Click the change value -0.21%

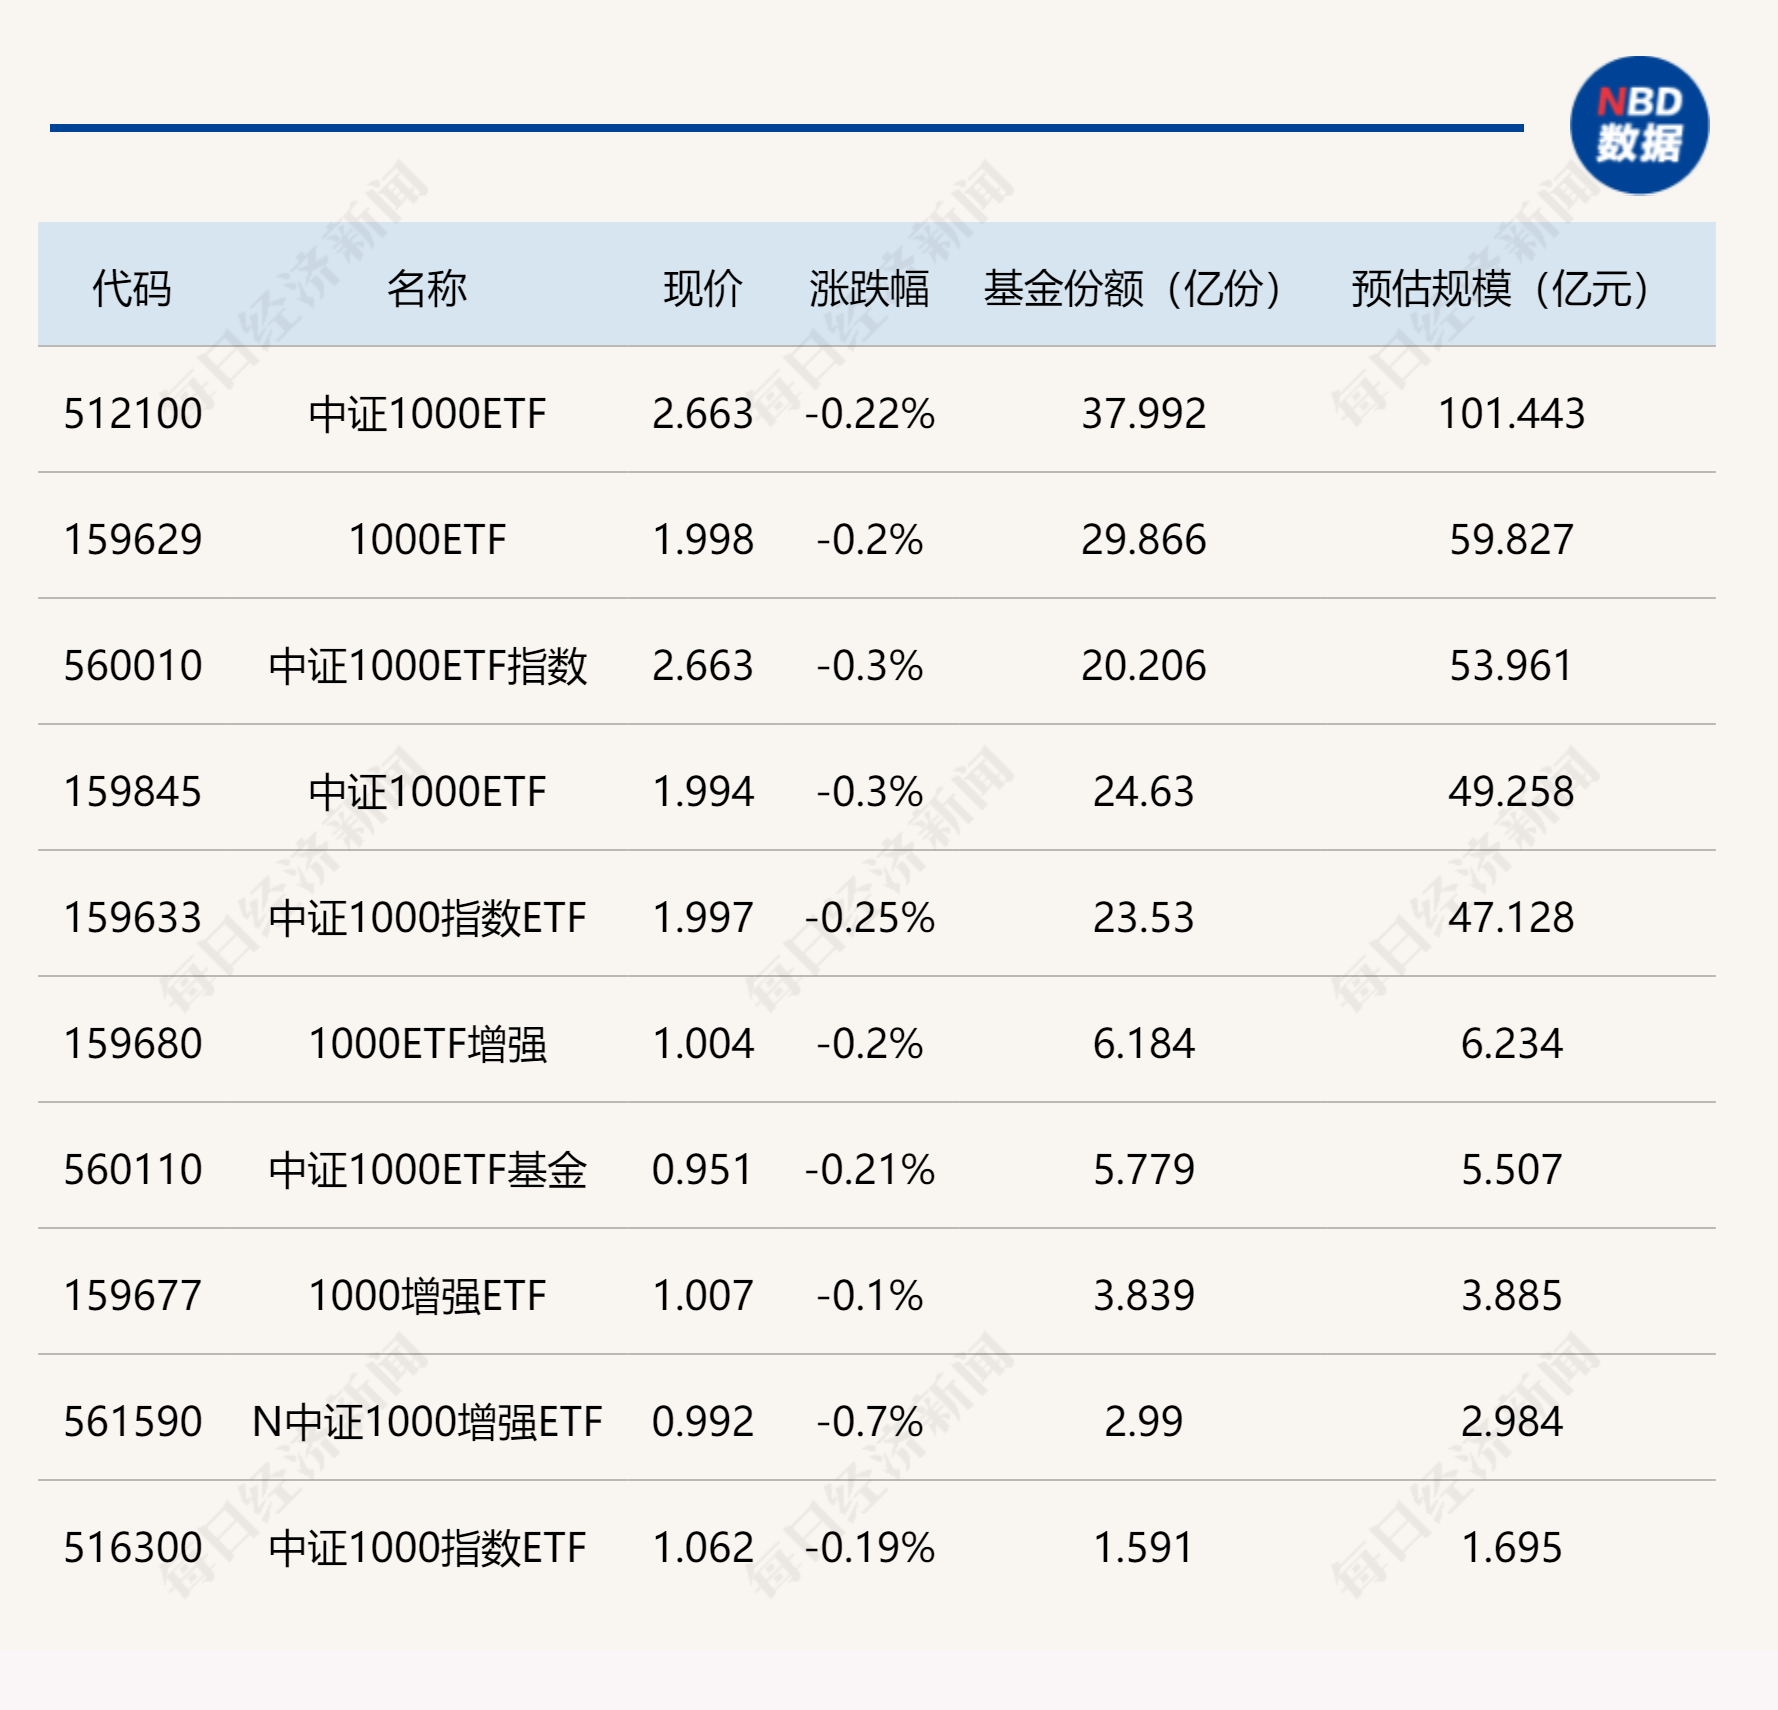[869, 1170]
